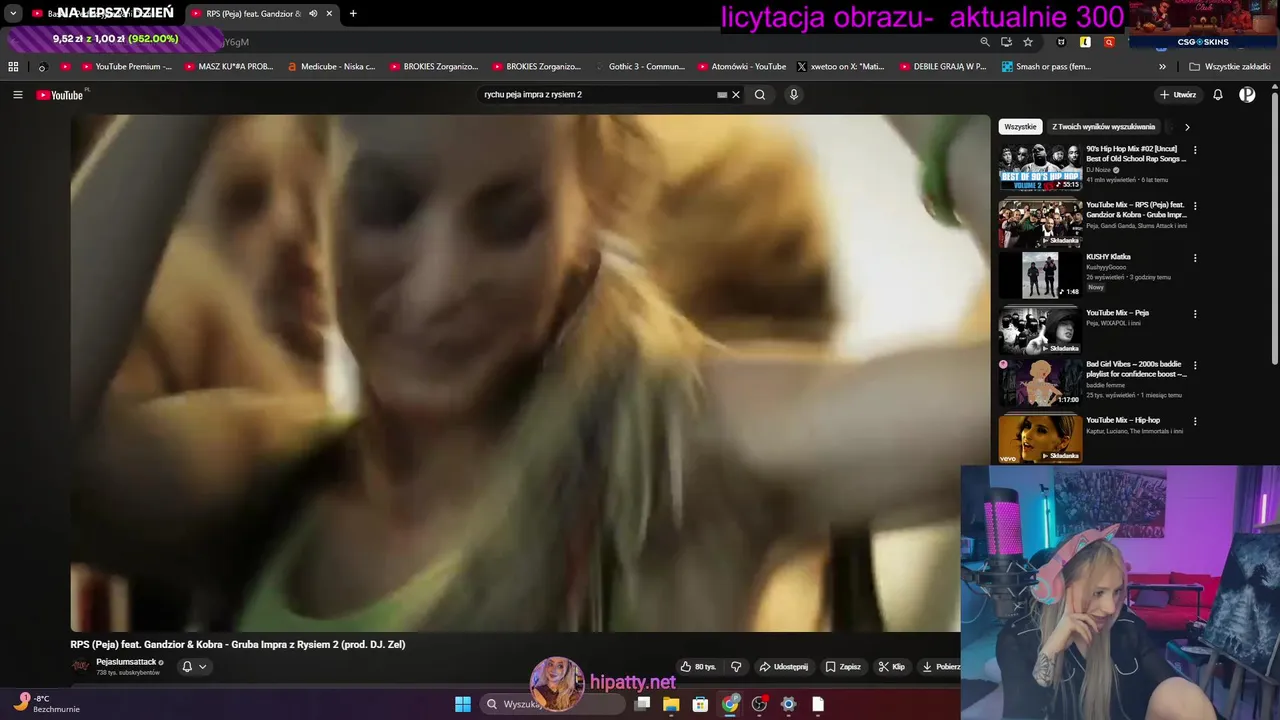The height and width of the screenshot is (720, 1280).
Task: Click the taskbar Wyszukaj search box
Action: 552,704
